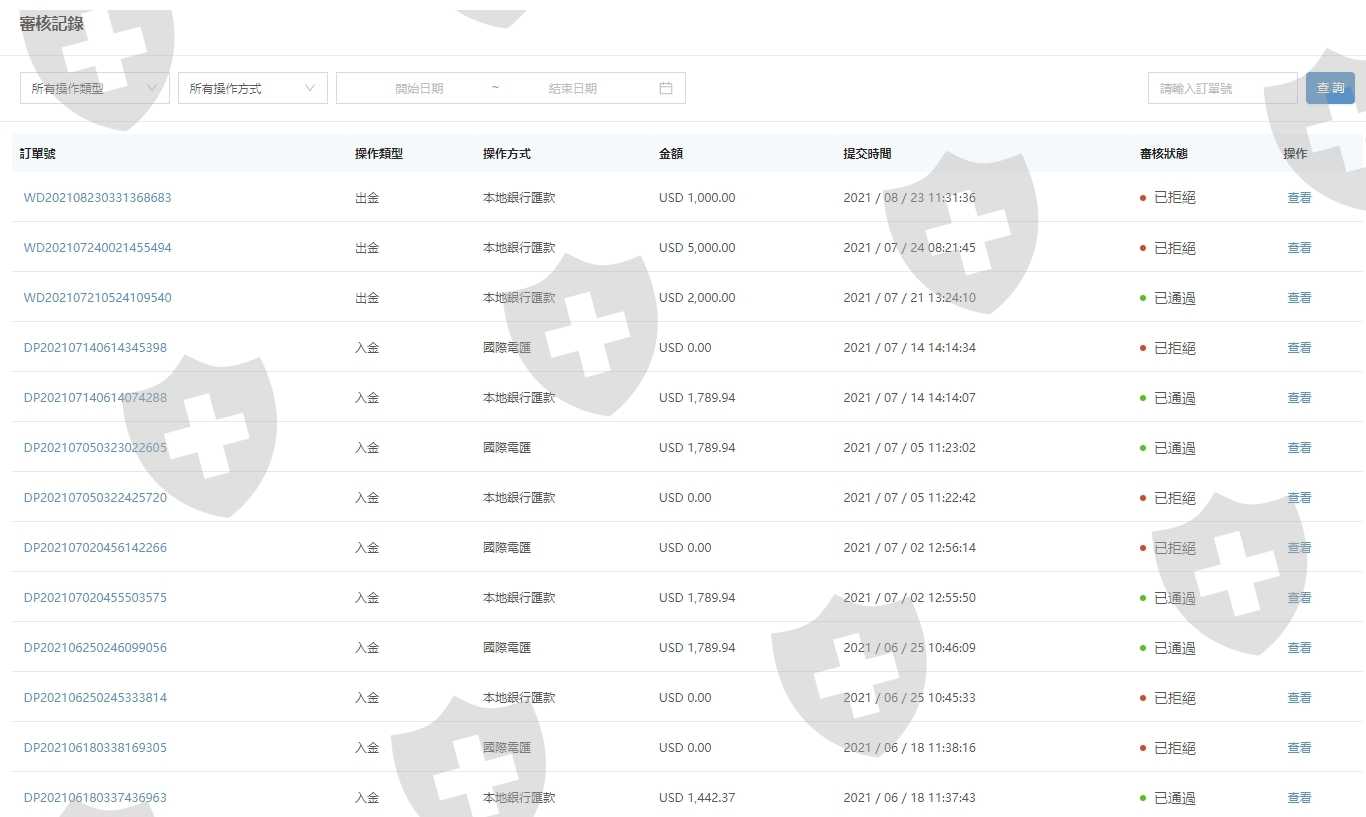
Task: Click the 結束日期 end date field
Action: coord(573,88)
